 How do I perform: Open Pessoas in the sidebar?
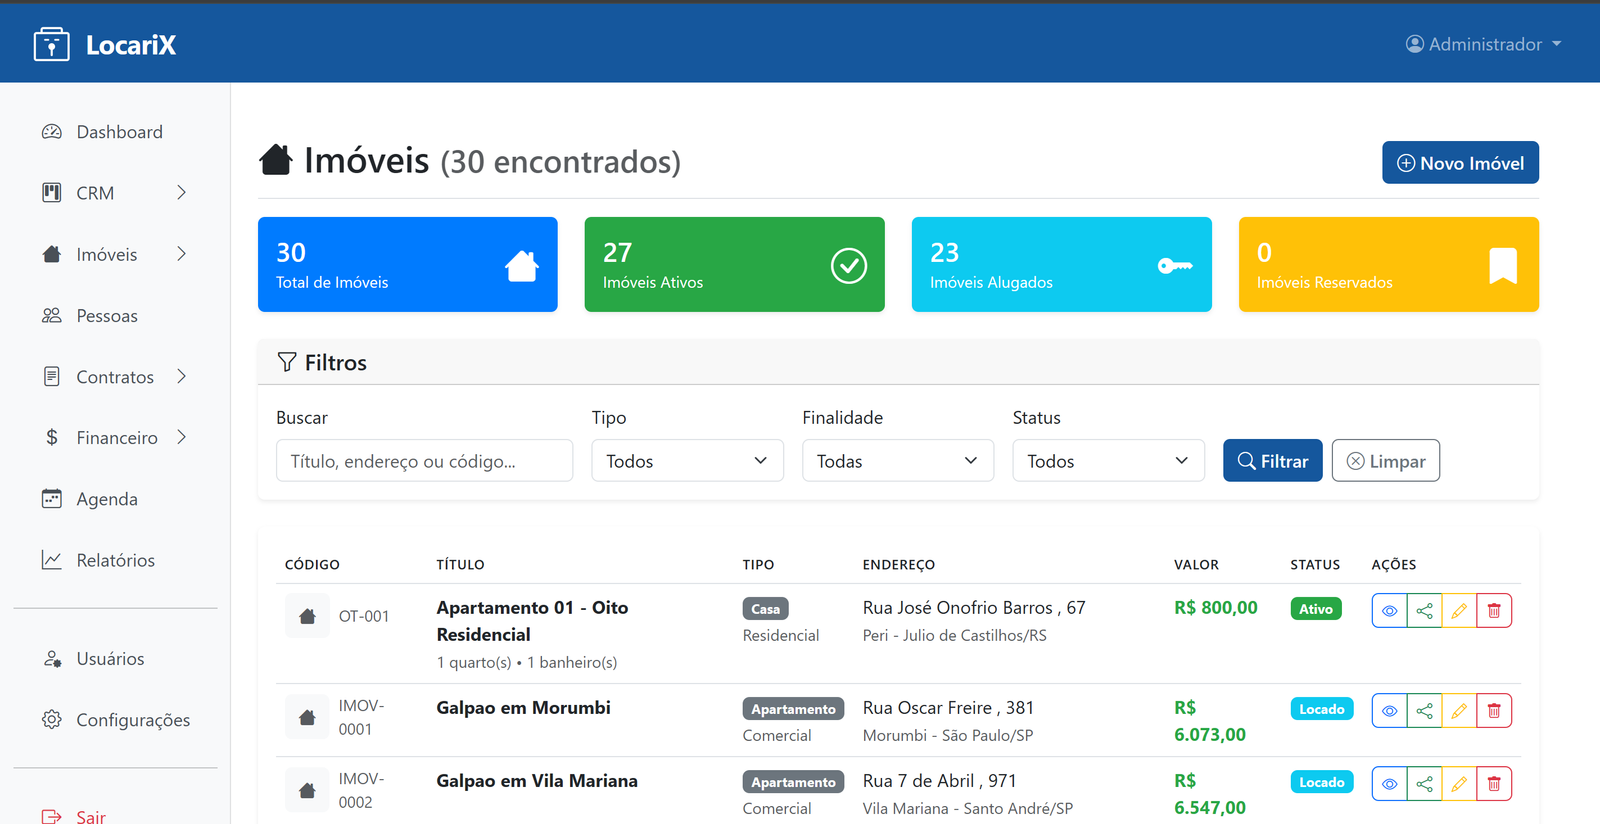pos(107,316)
